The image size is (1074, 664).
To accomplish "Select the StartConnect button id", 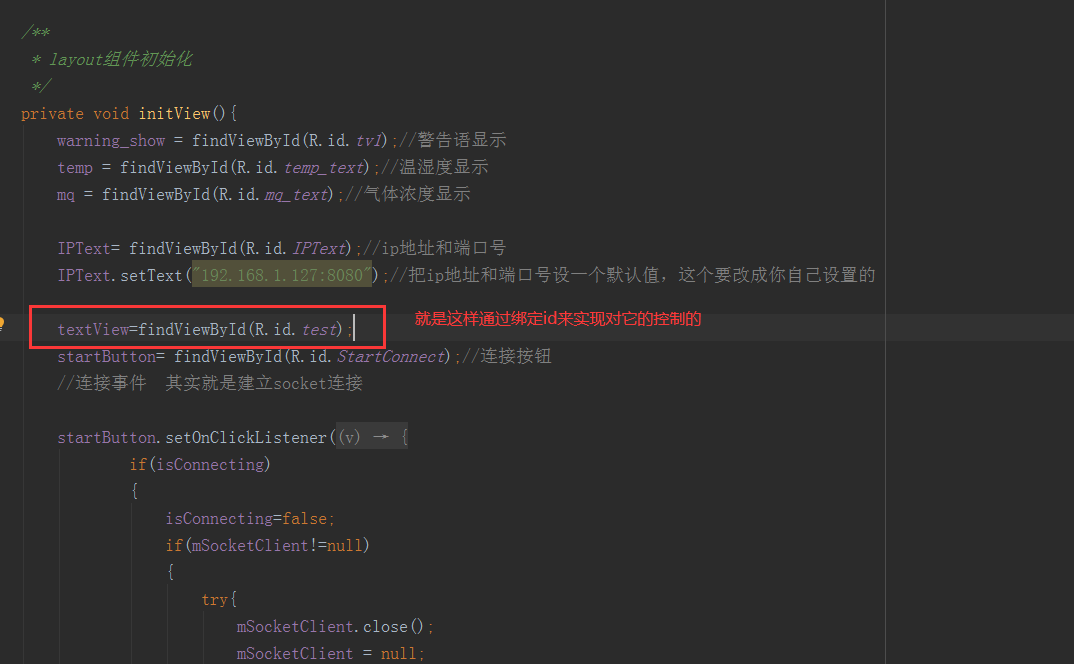I will pos(389,355).
